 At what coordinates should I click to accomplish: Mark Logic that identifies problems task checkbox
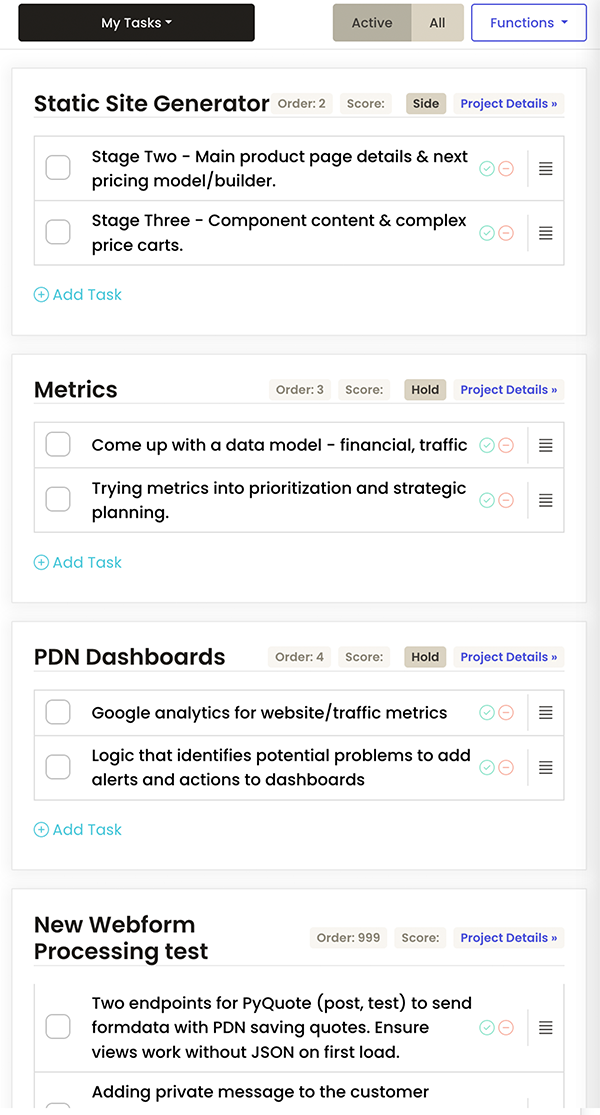58,767
